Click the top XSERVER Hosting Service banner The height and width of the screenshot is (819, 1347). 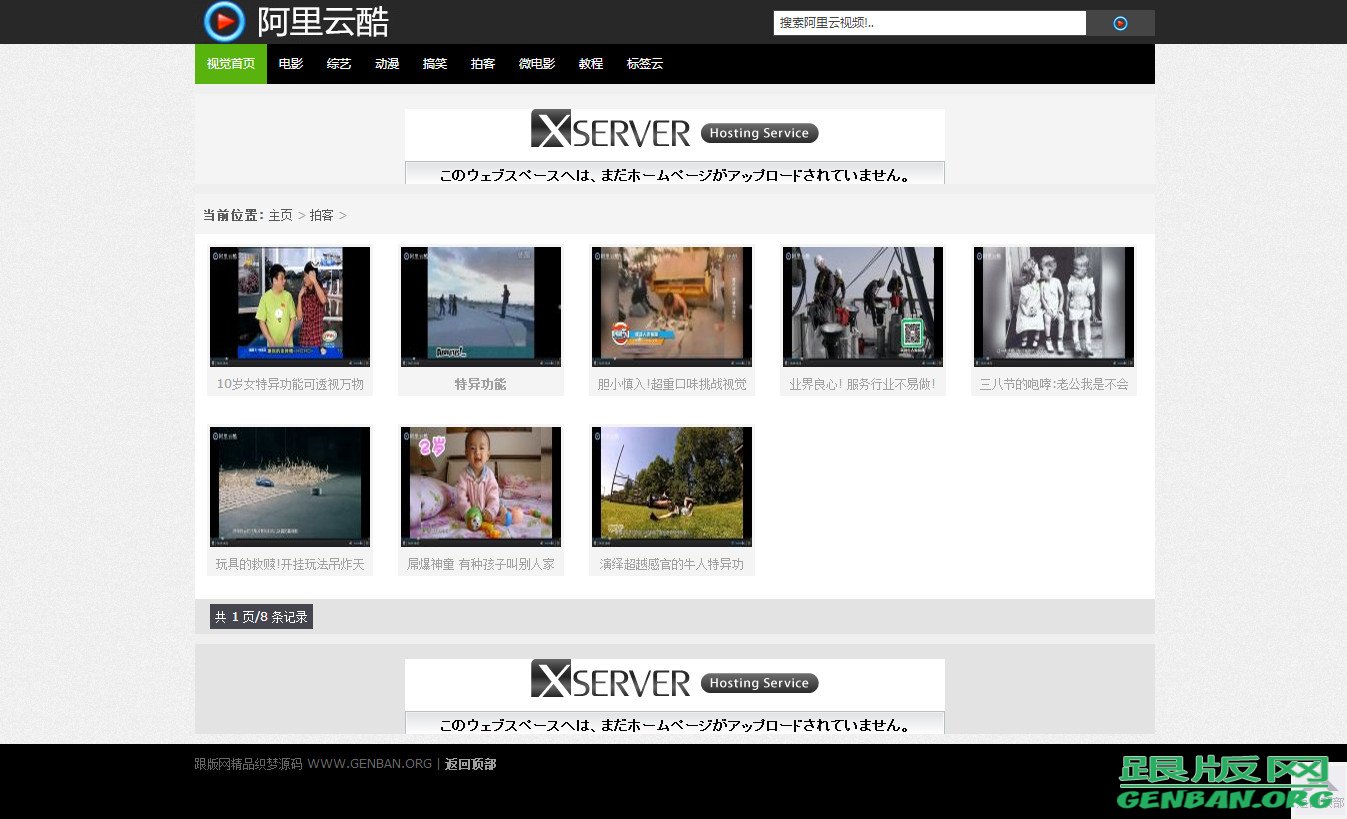674,146
